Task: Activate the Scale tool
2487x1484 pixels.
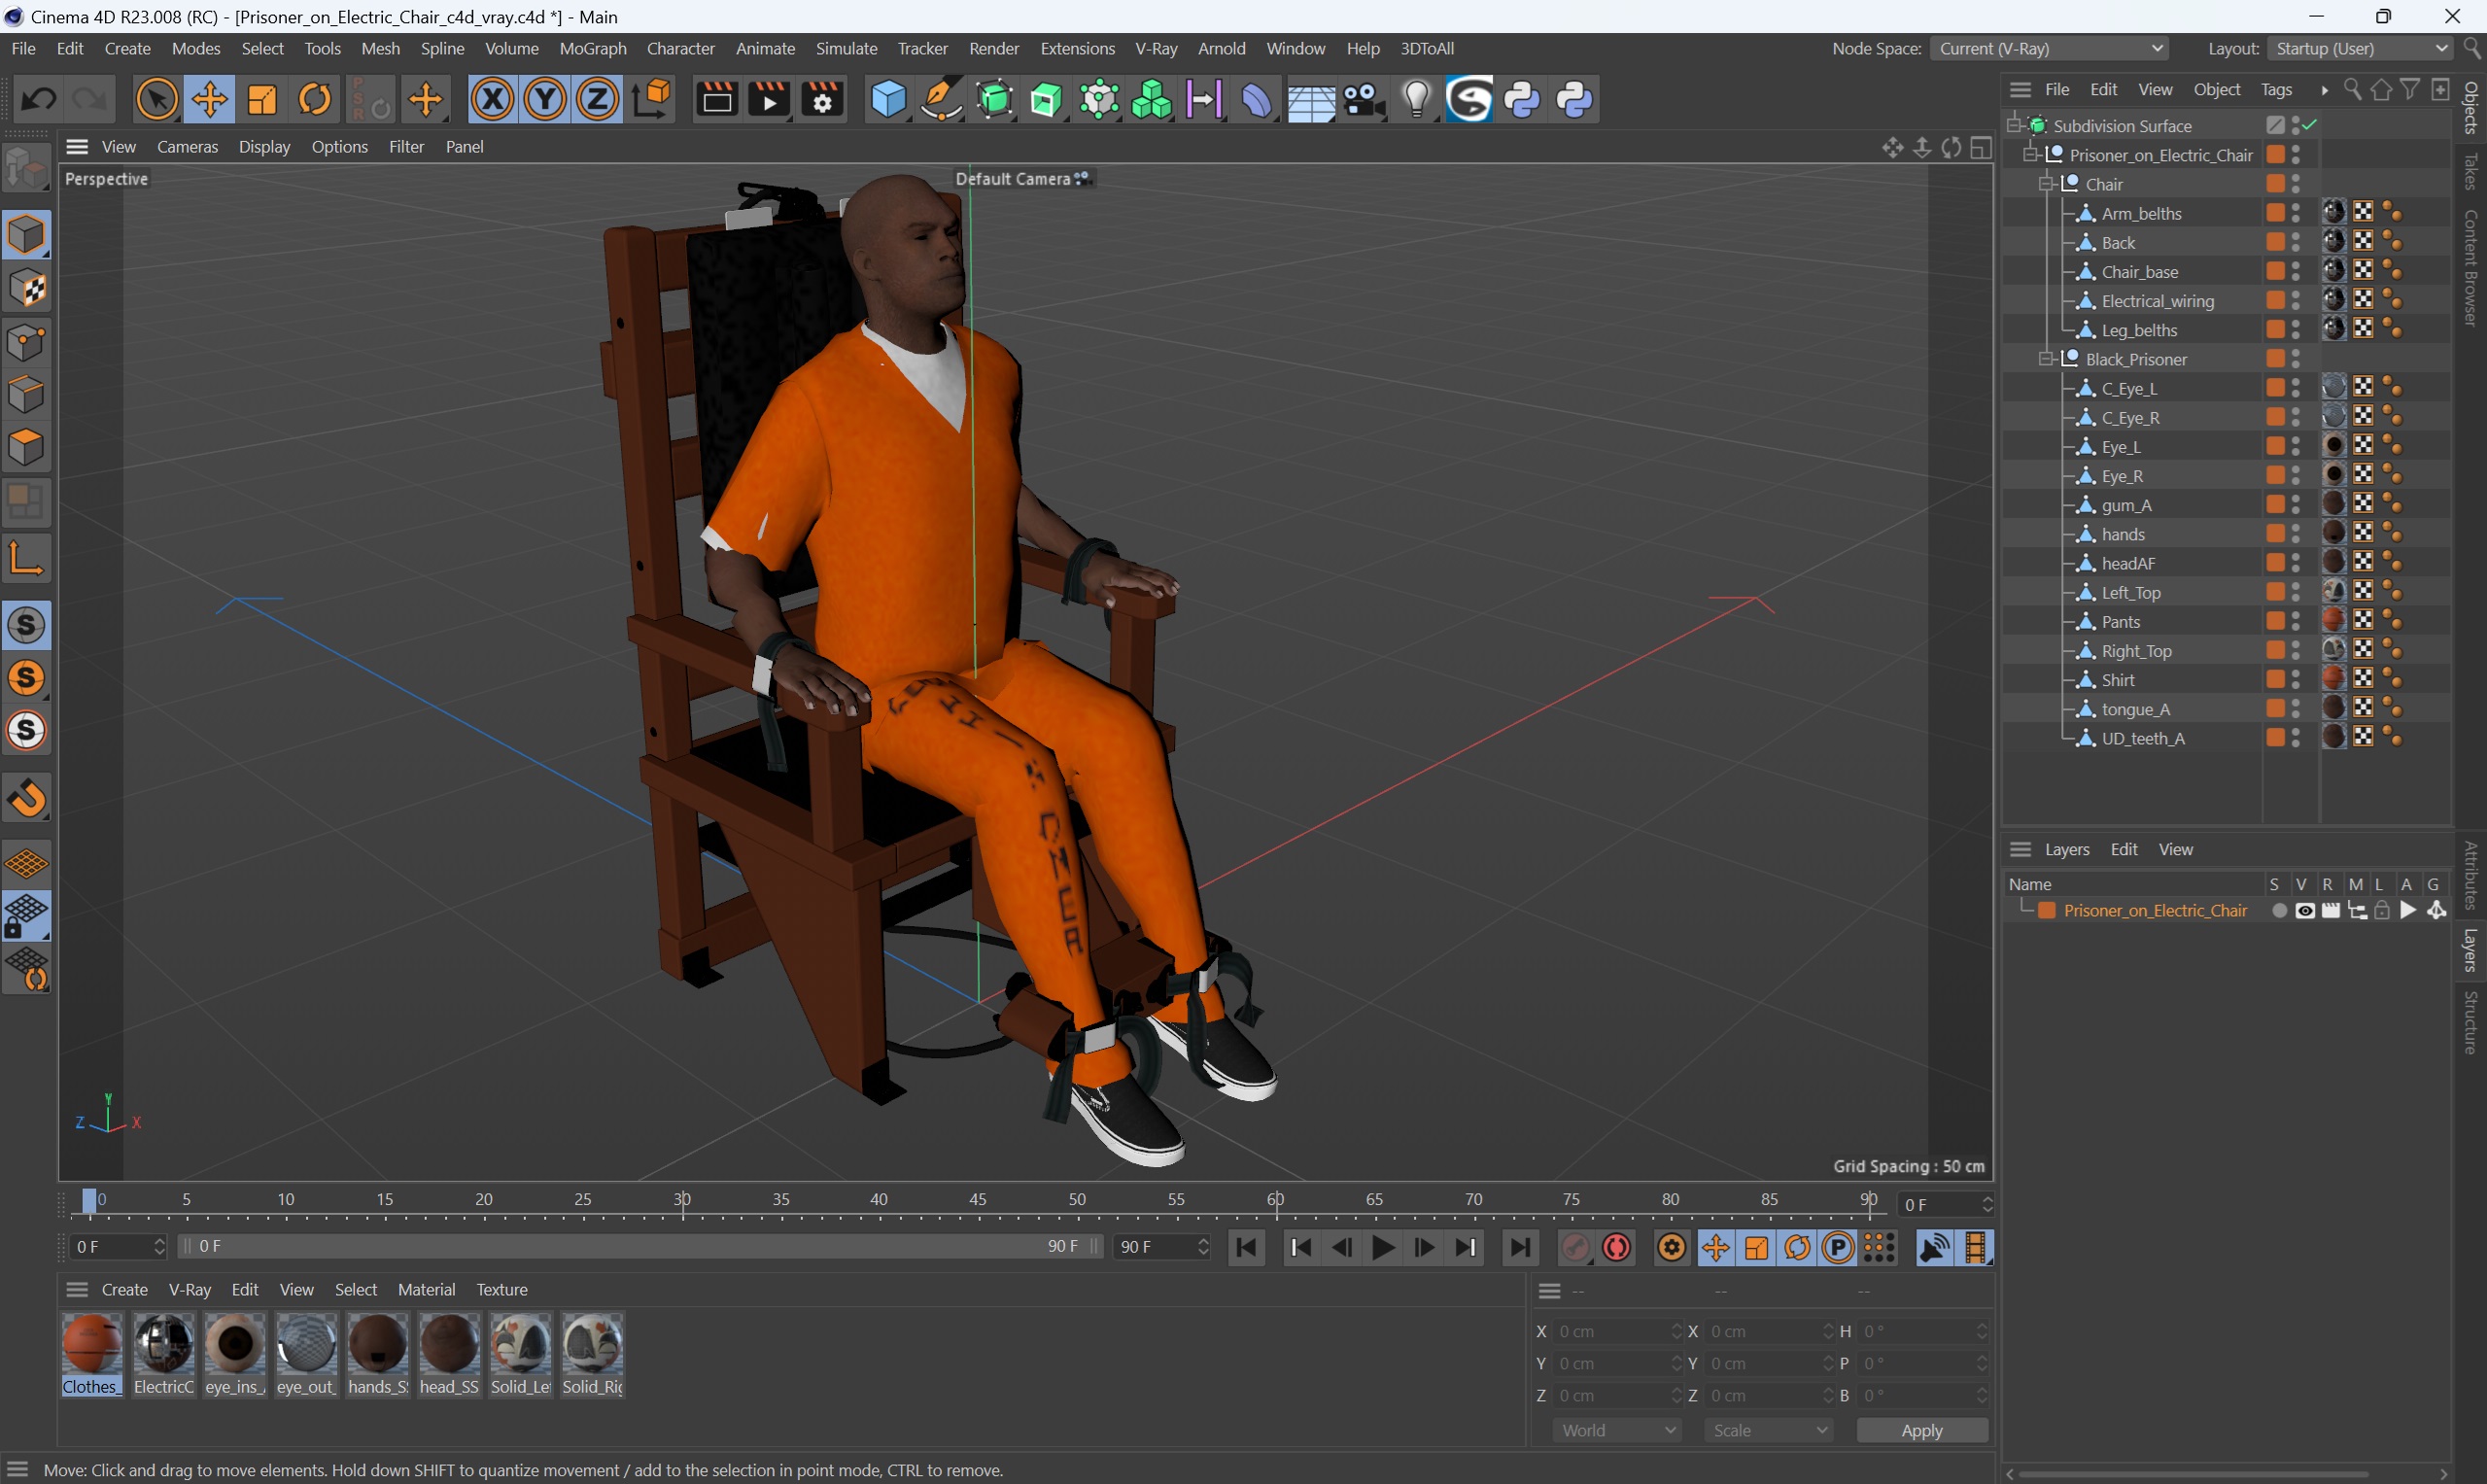Action: [262, 99]
